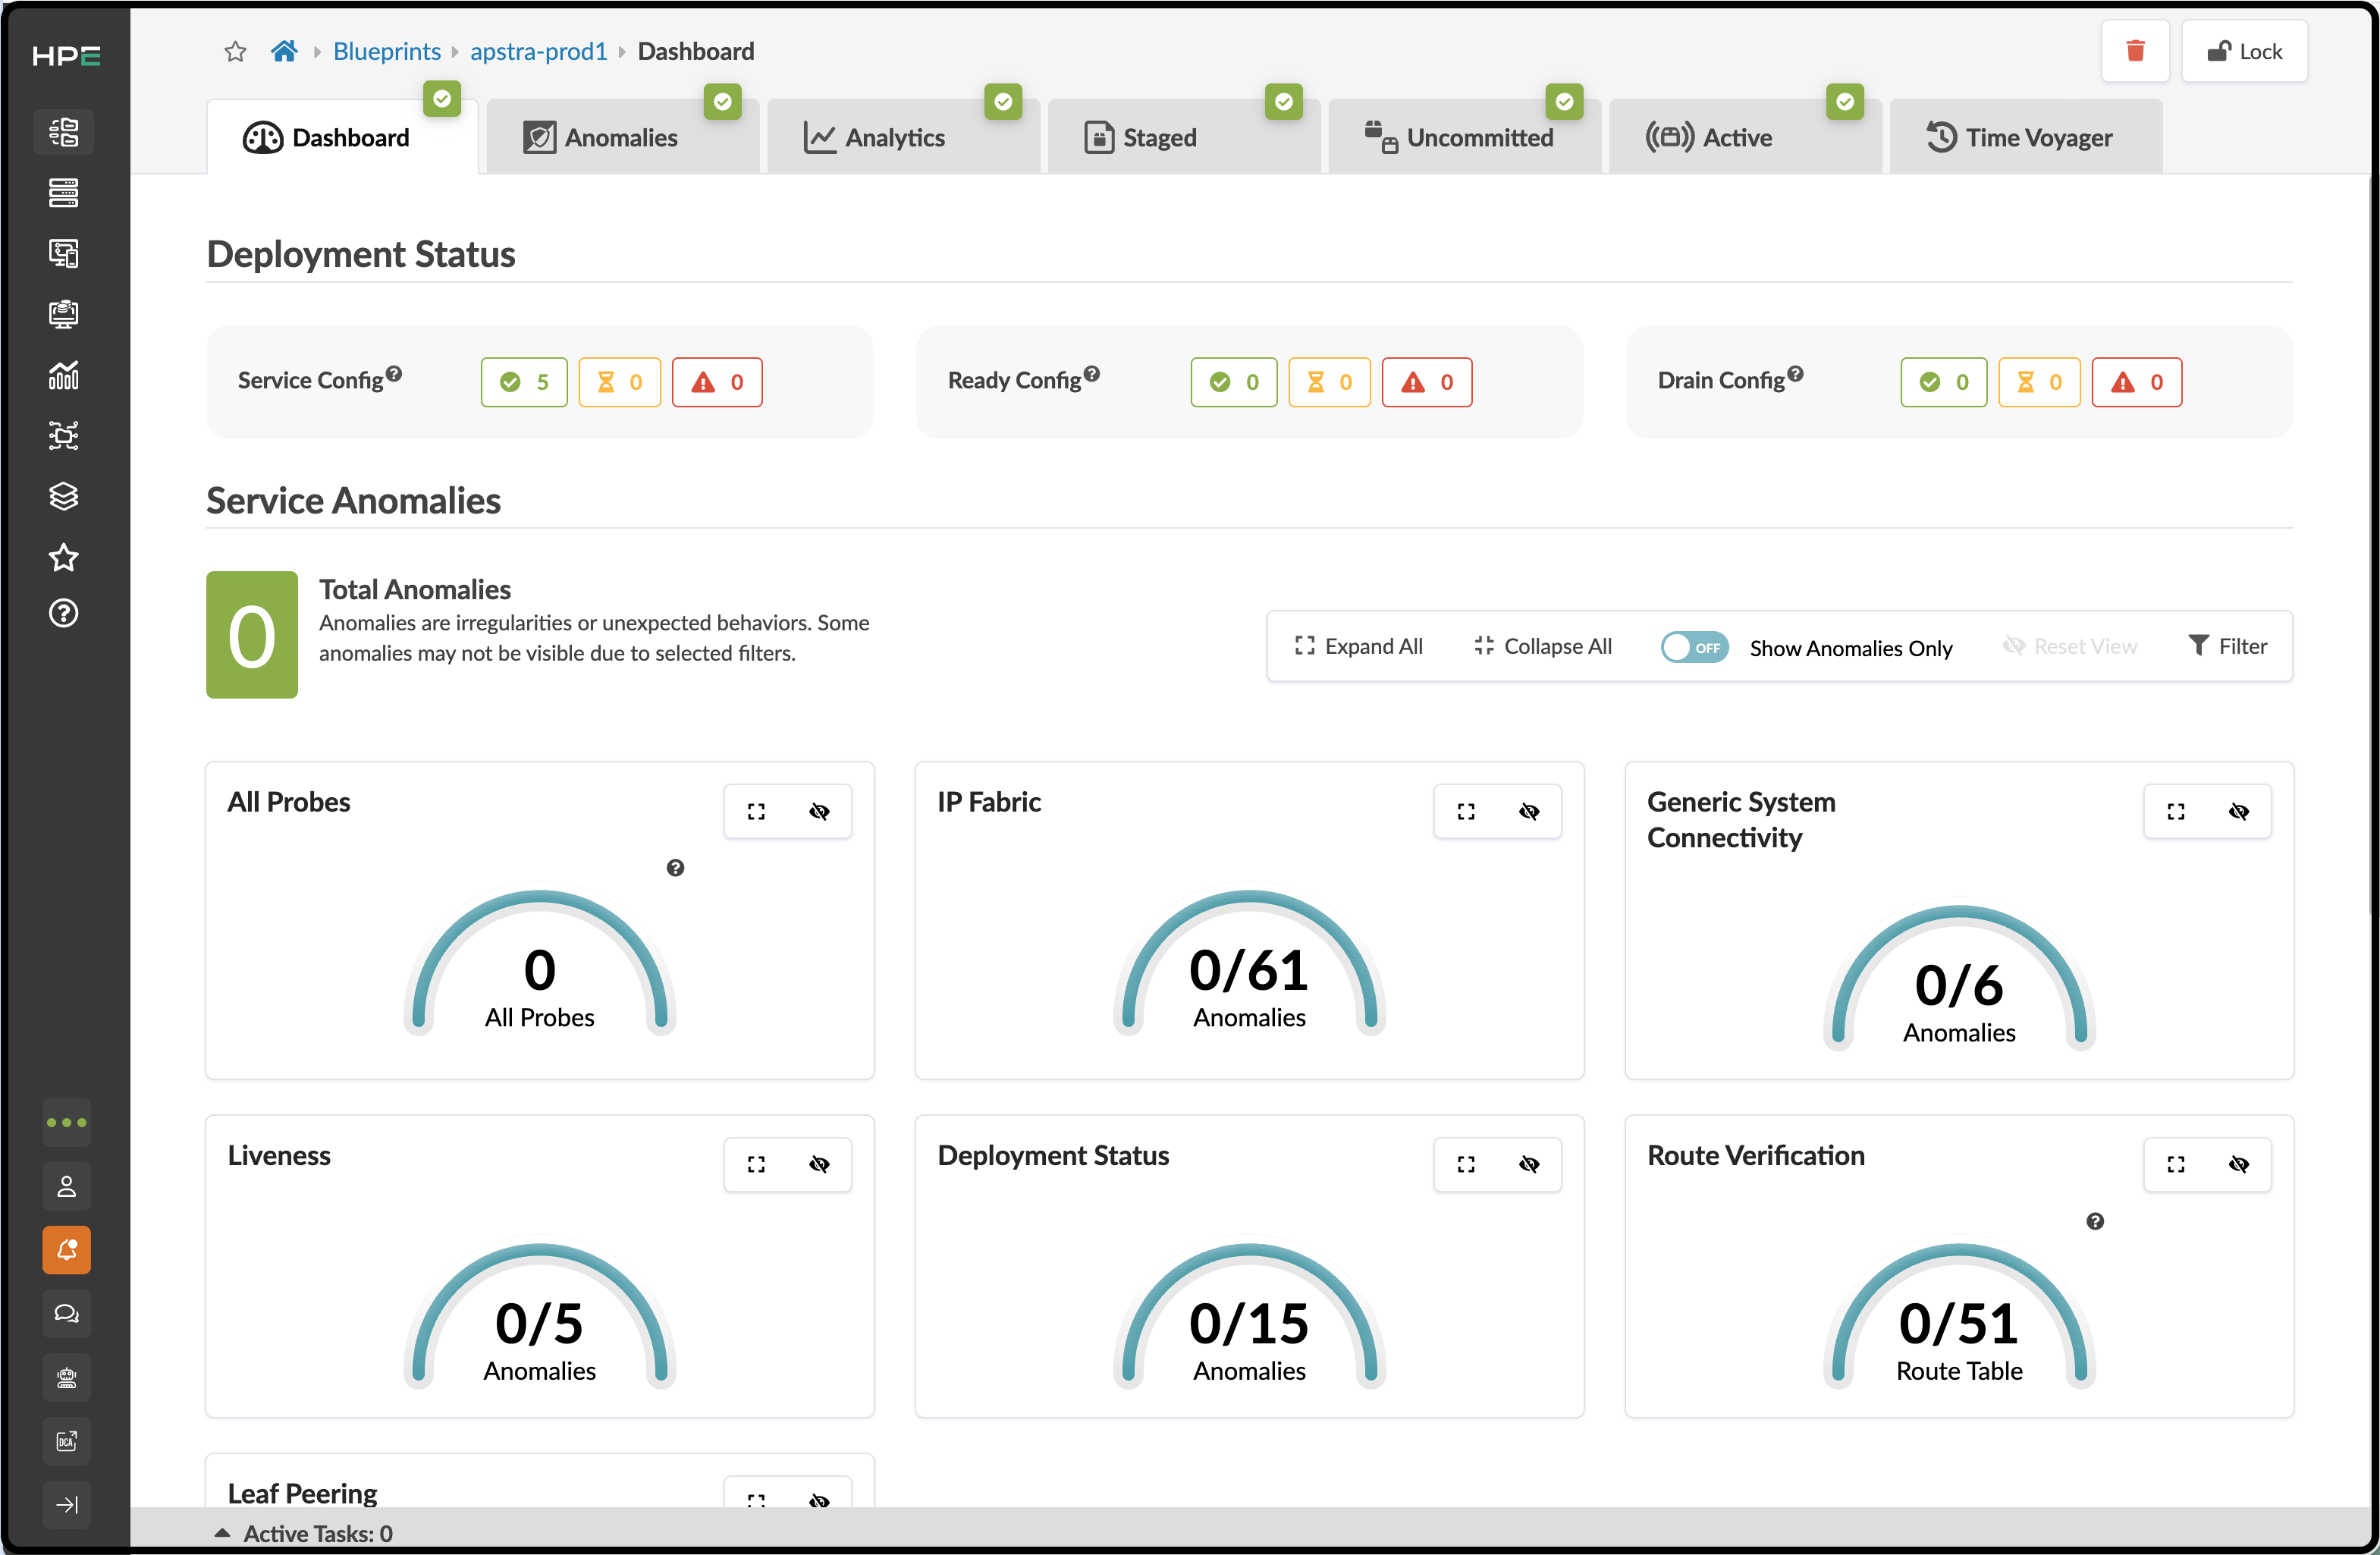Click the Lock button
The height and width of the screenshot is (1555, 2380).
point(2244,51)
